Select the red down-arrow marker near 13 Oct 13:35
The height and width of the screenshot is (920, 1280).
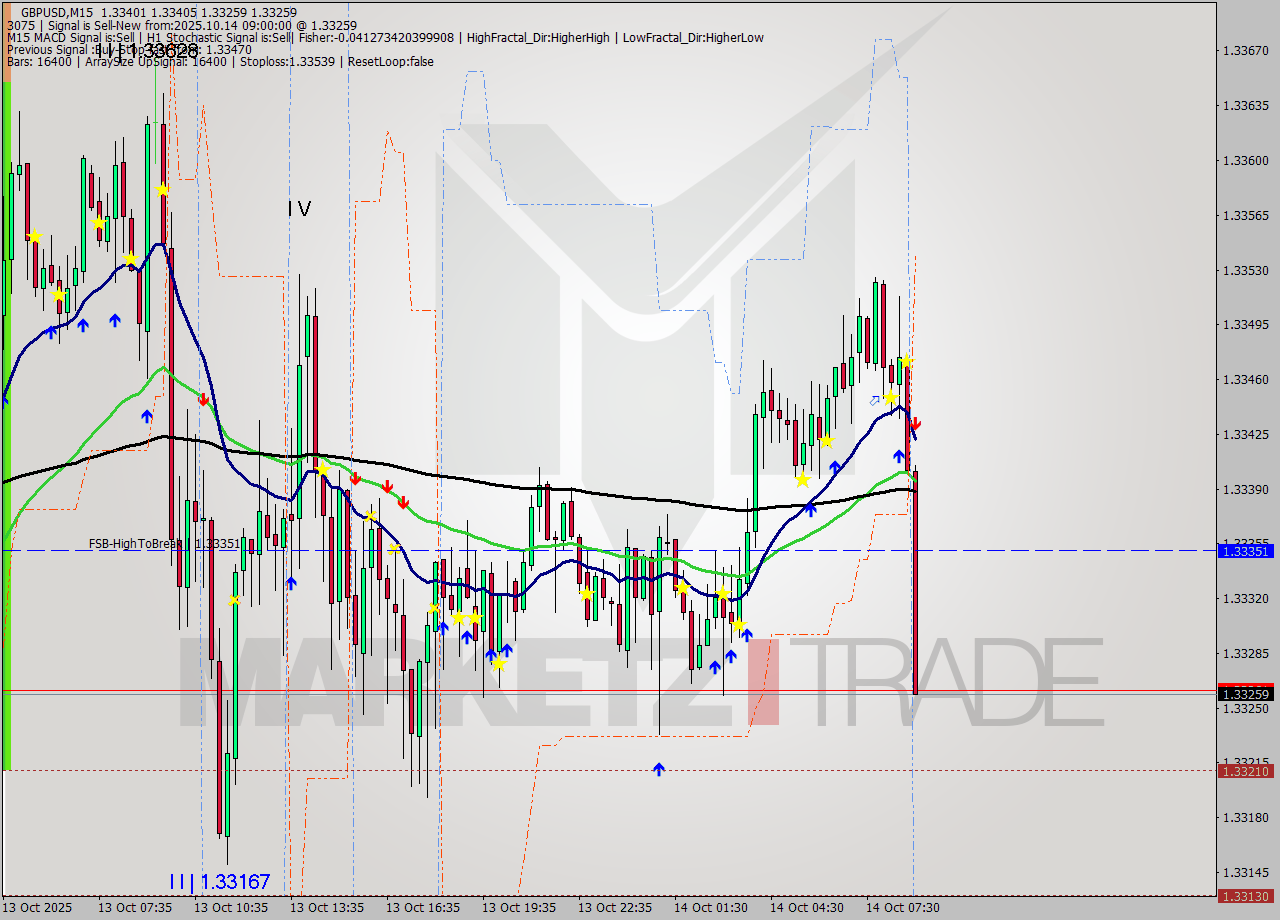pyautogui.click(x=356, y=478)
